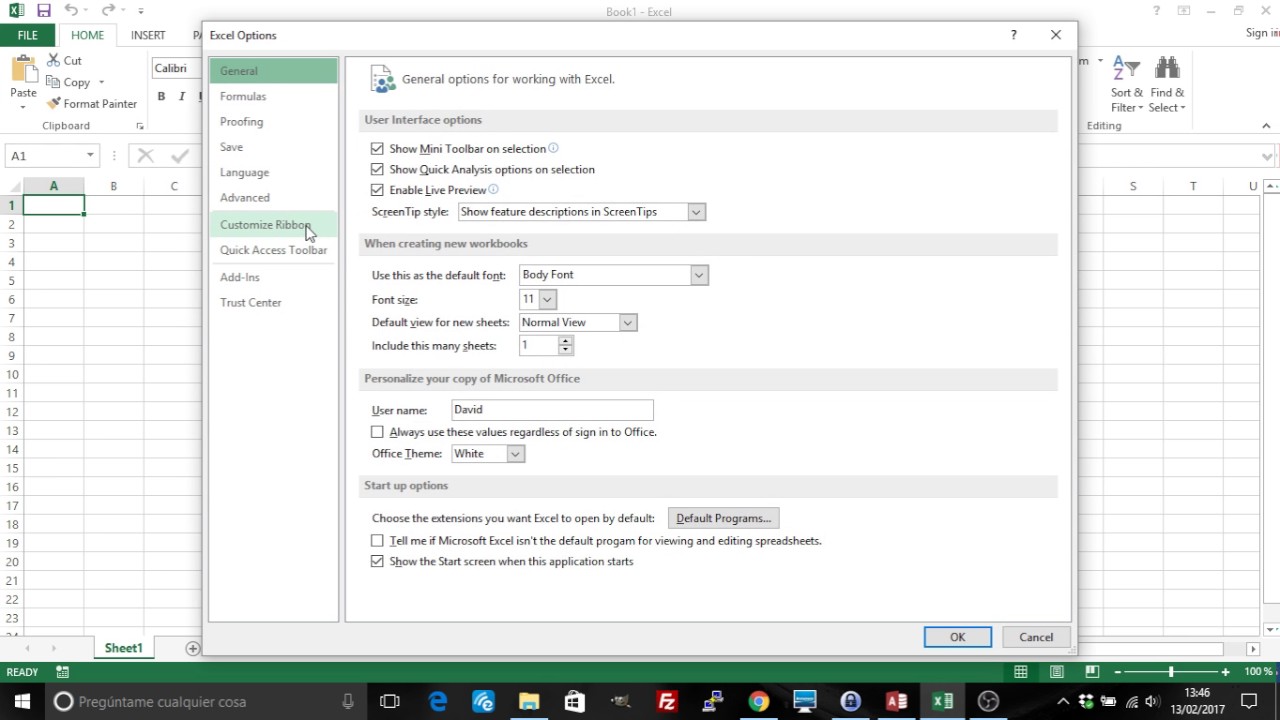Viewport: 1280px width, 720px height.
Task: Select the Format Painter brush
Action: [x=53, y=104]
